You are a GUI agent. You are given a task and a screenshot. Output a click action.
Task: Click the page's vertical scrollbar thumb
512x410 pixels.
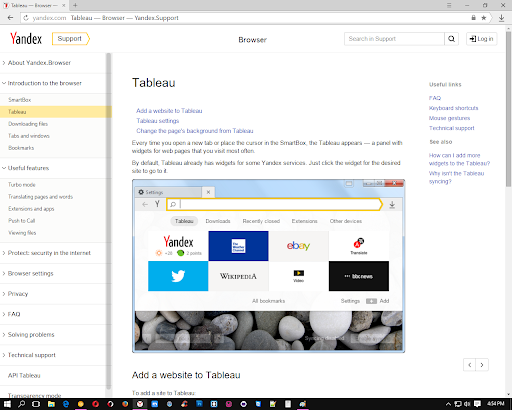pyautogui.click(x=508, y=109)
